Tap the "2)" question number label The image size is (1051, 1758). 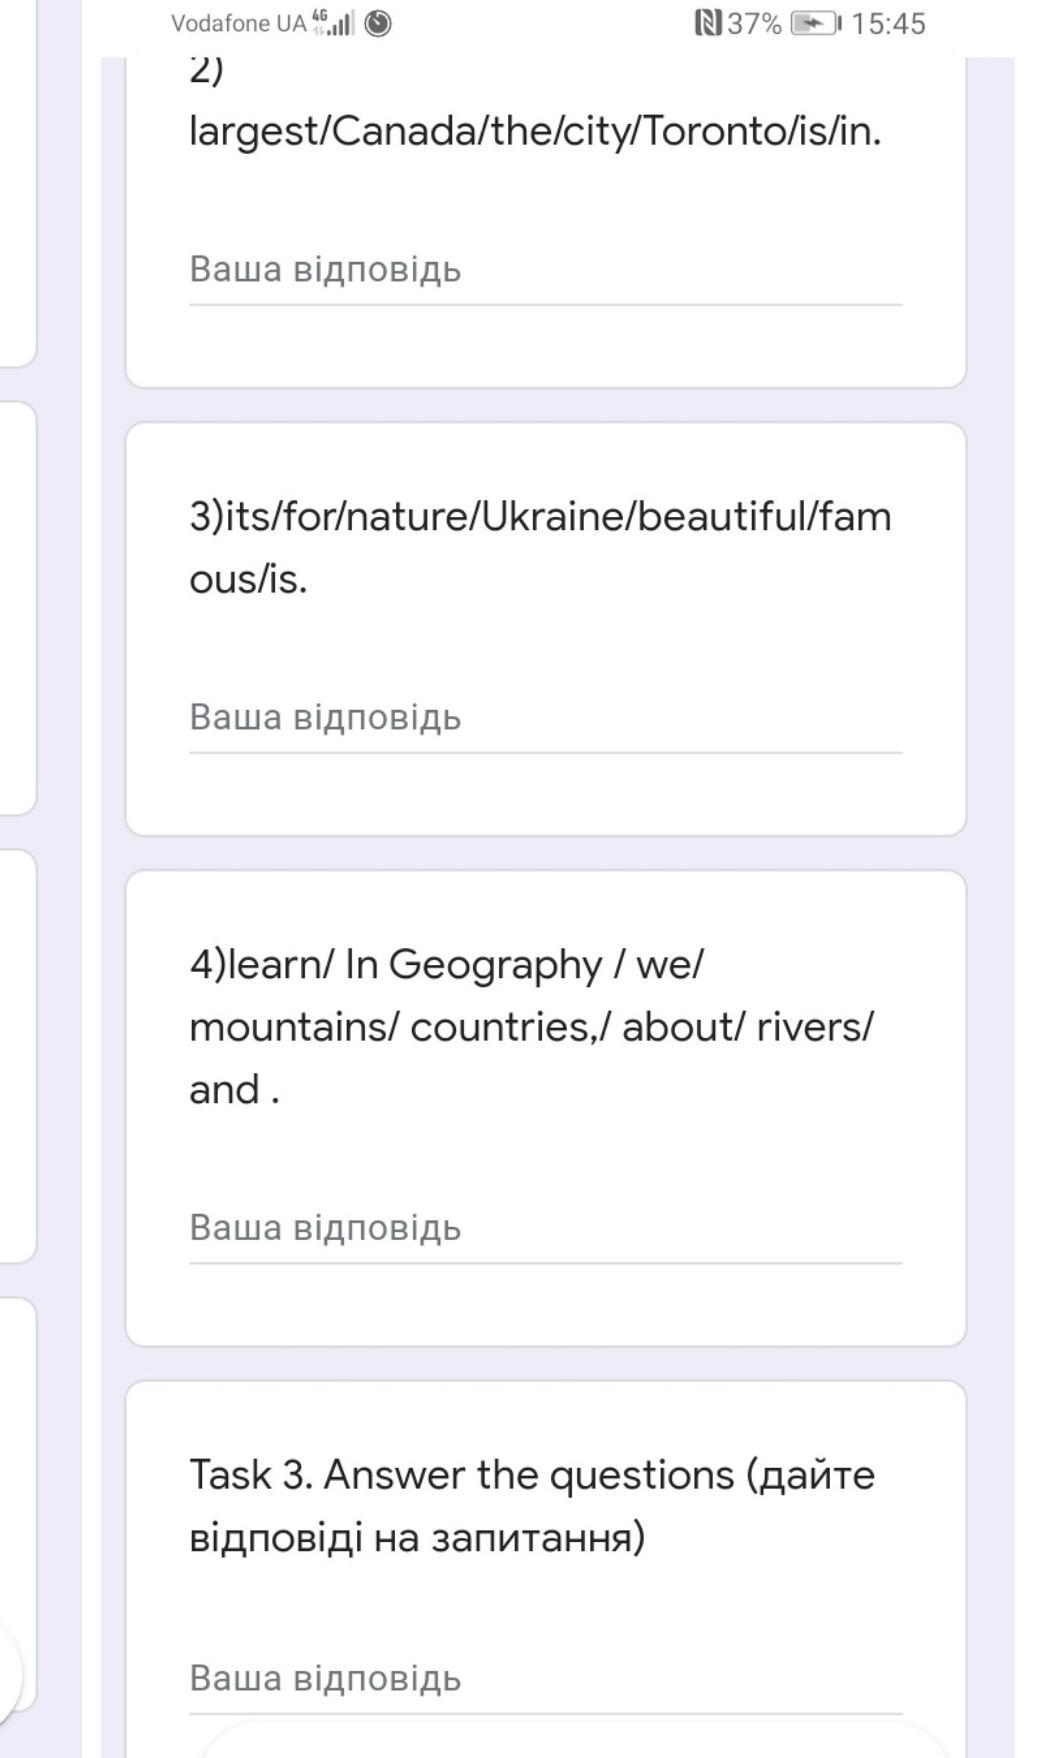(207, 72)
